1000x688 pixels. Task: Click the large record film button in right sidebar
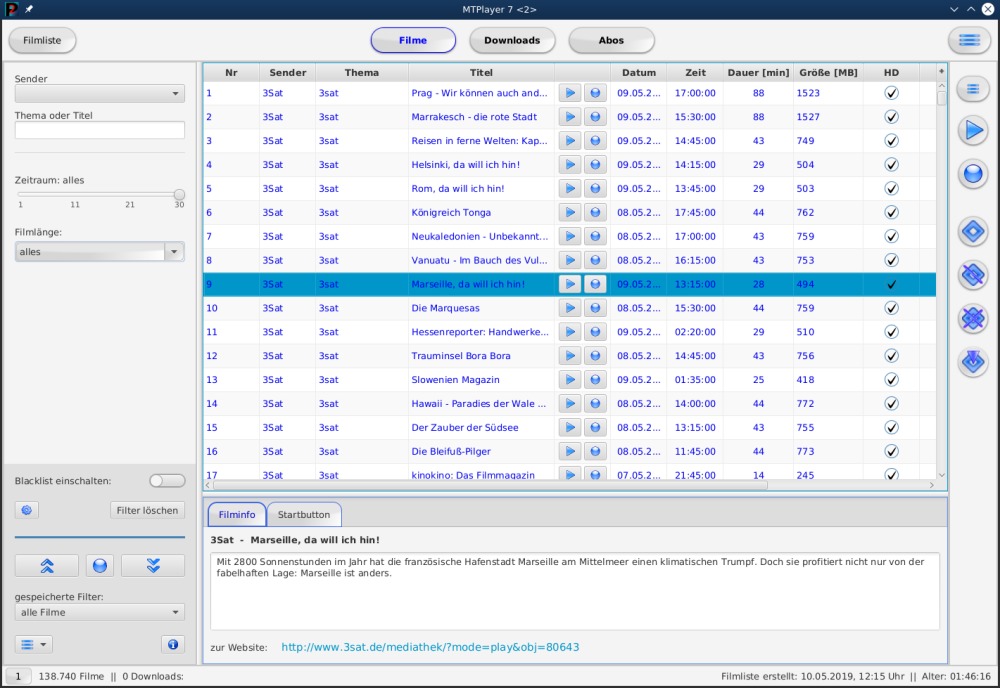point(973,173)
